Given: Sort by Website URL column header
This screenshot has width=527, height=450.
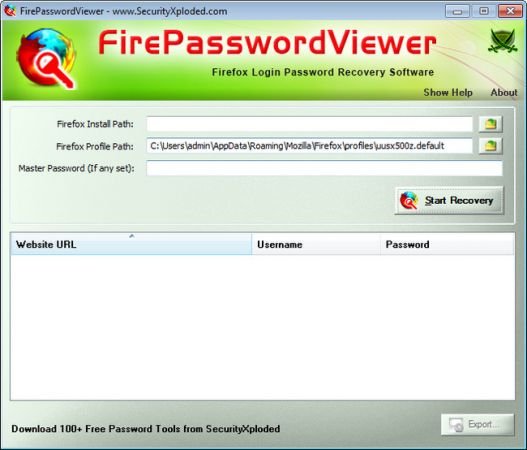Looking at the screenshot, I should point(131,244).
